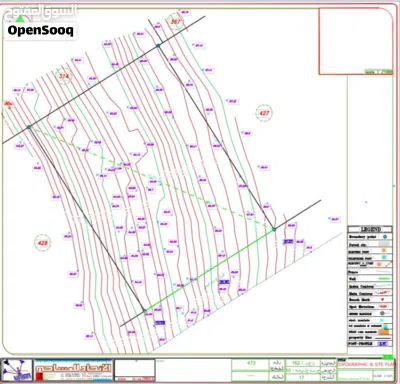Click the solid green wall line on the plan
This screenshot has height=384, width=400.
click(x=209, y=270)
